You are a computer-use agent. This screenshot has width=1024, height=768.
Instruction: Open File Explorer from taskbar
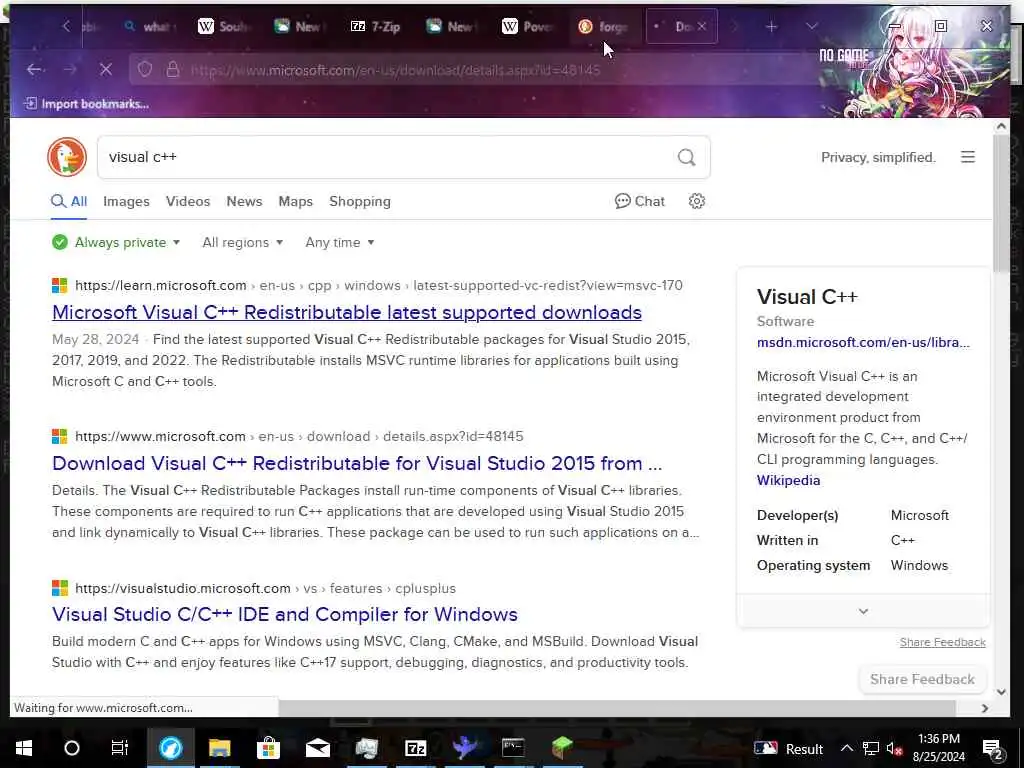point(219,748)
